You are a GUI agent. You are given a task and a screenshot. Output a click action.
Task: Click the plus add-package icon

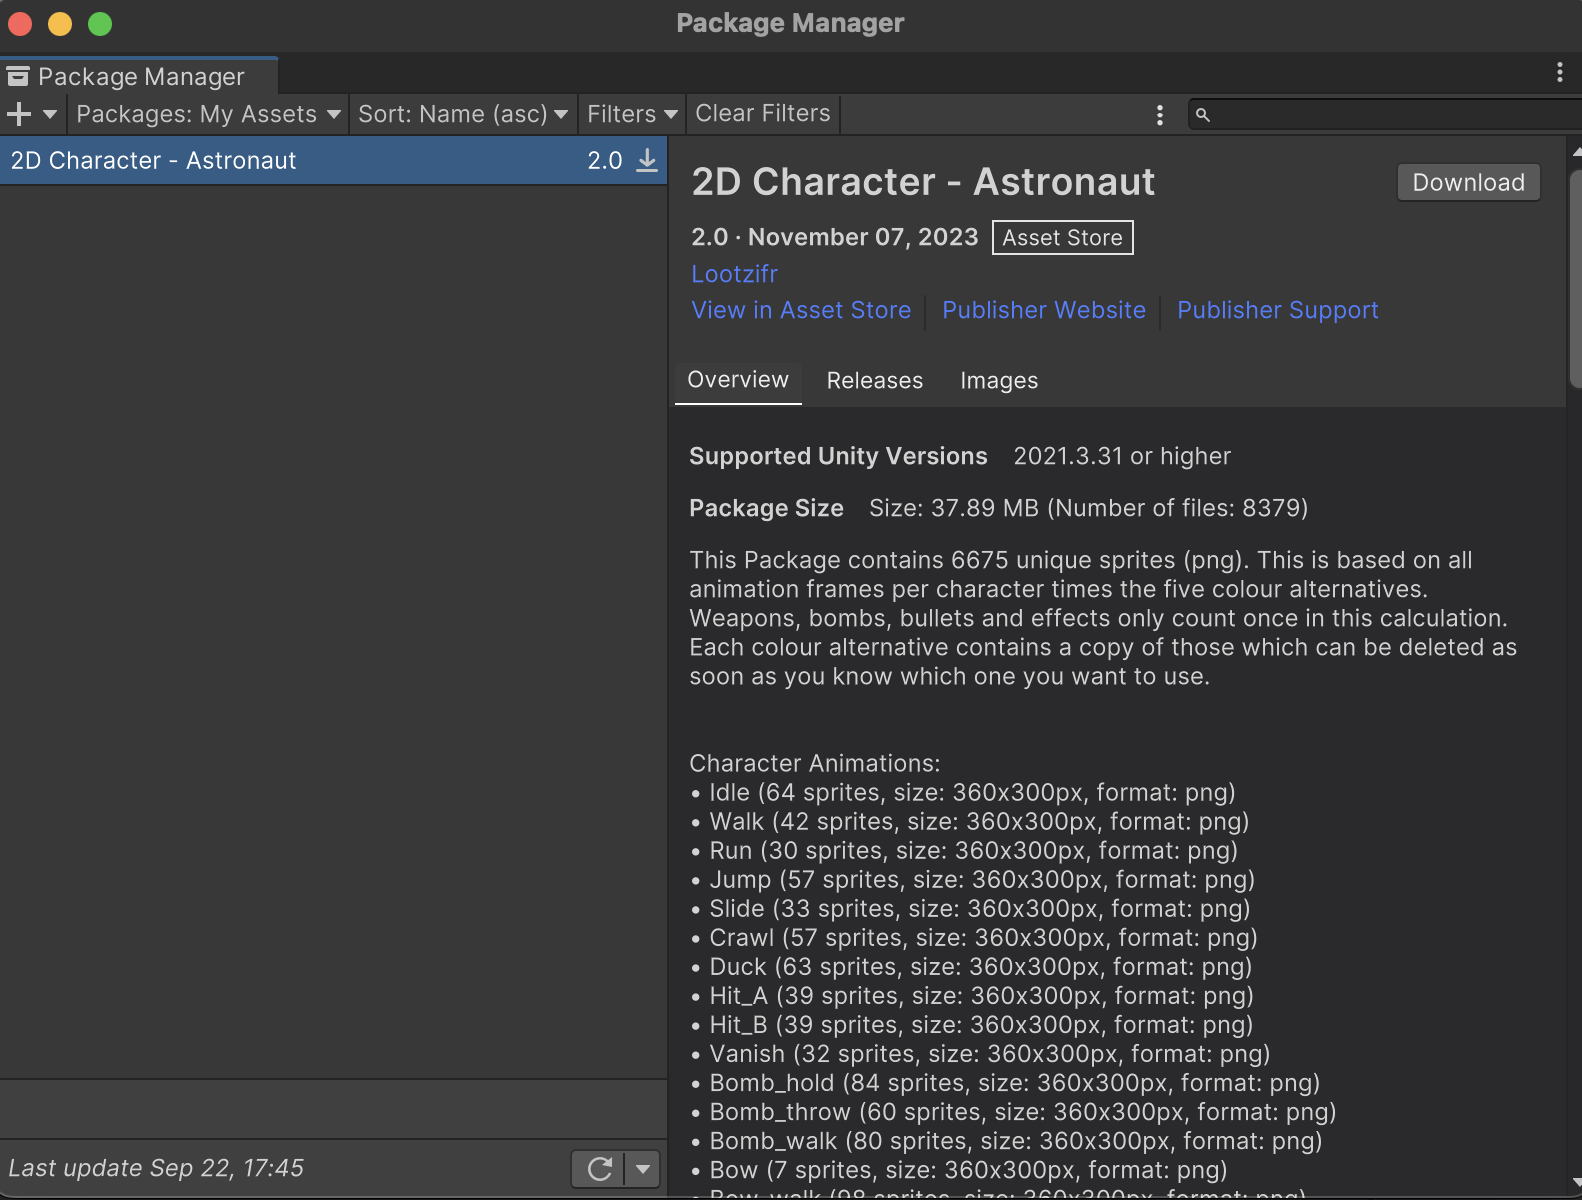[19, 114]
